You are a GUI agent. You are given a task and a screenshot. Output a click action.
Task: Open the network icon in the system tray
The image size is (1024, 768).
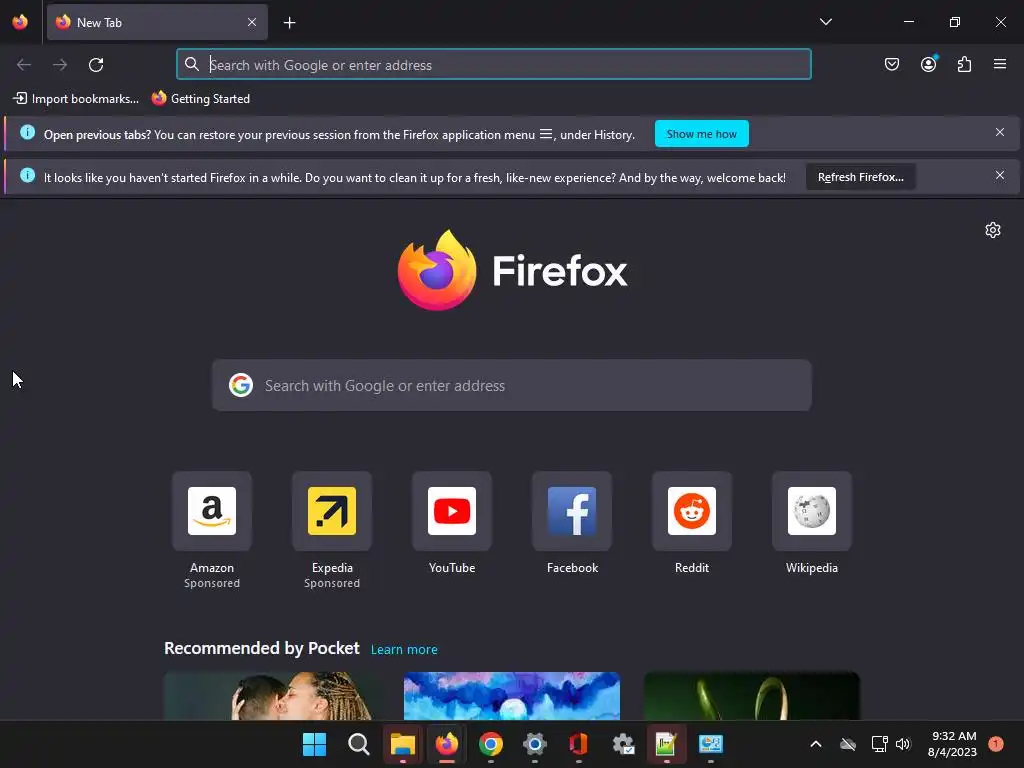pos(880,744)
